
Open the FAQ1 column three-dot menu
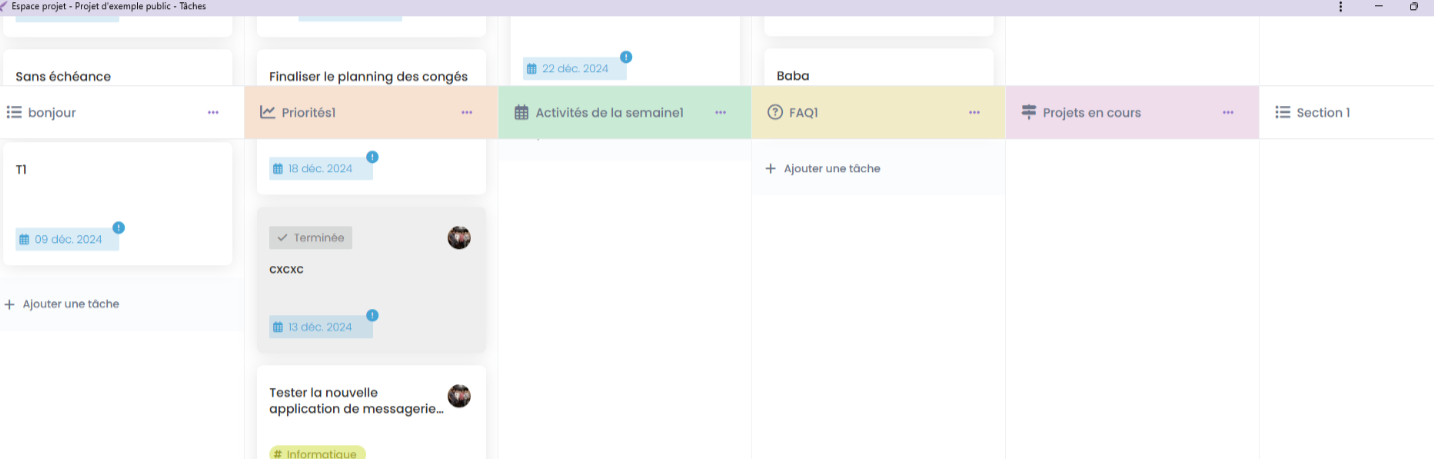point(974,113)
